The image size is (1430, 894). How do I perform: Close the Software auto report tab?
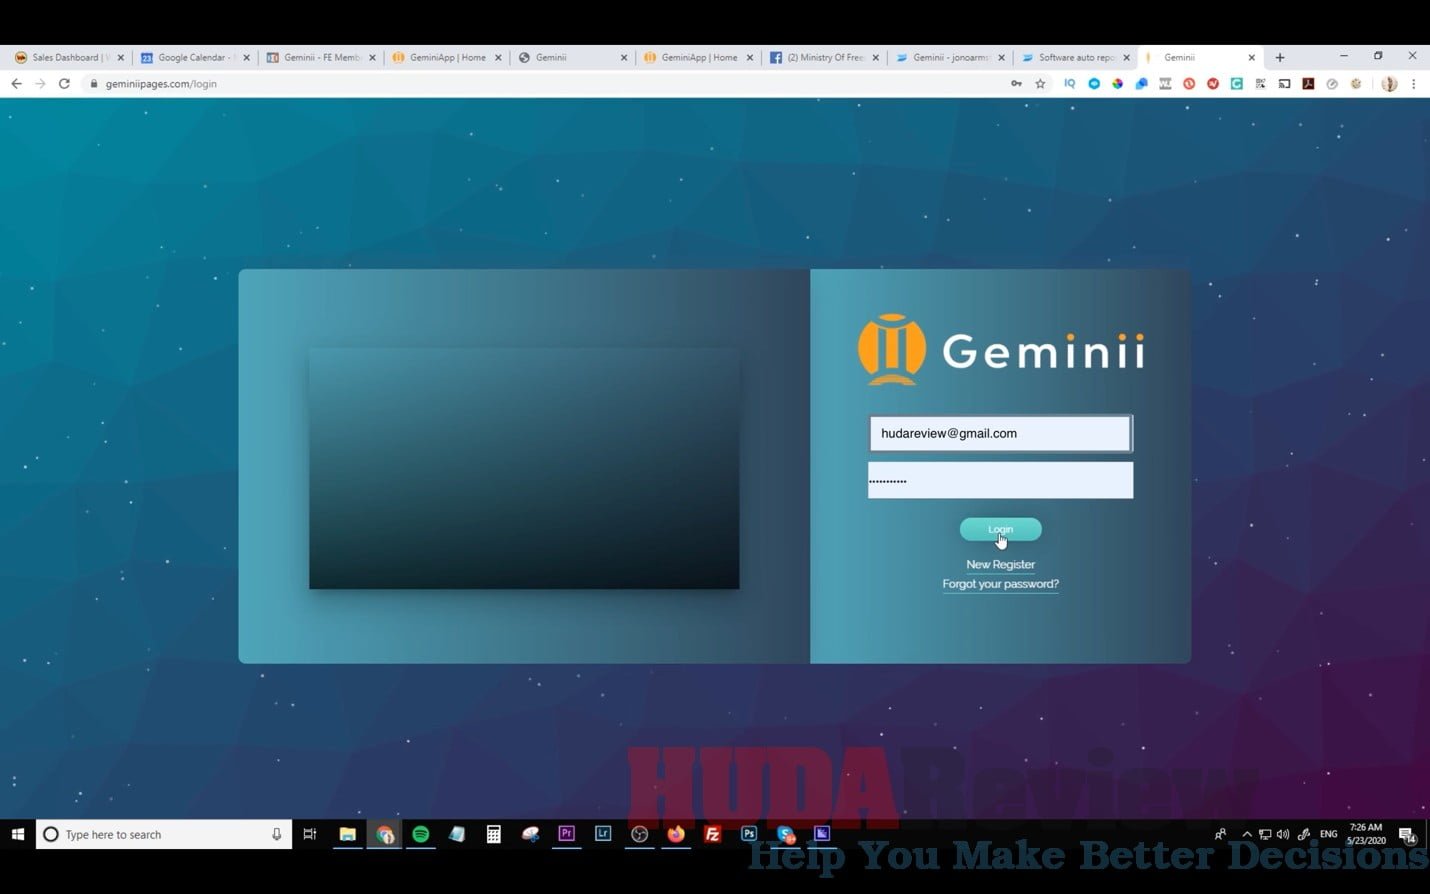coord(1127,58)
